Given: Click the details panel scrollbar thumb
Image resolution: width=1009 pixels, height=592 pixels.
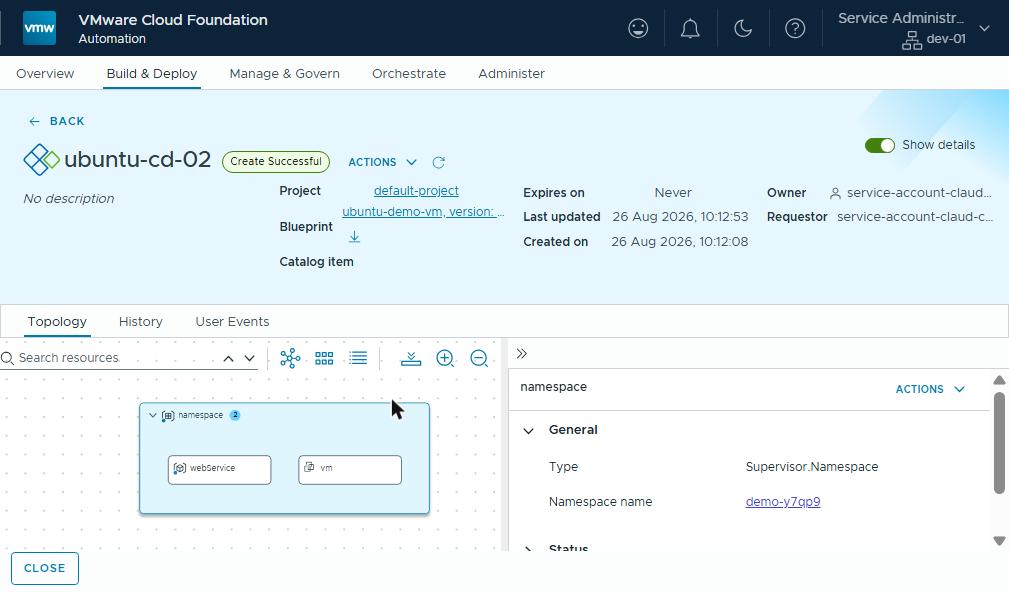Looking at the screenshot, I should 999,443.
